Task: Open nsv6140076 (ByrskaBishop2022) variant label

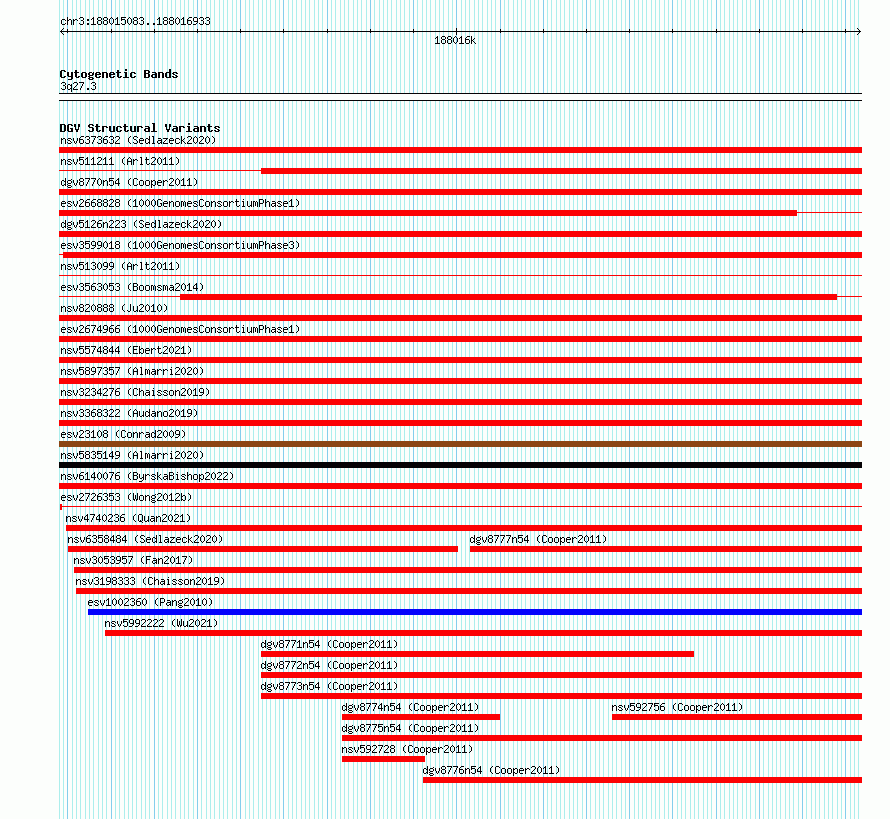Action: [x=147, y=476]
